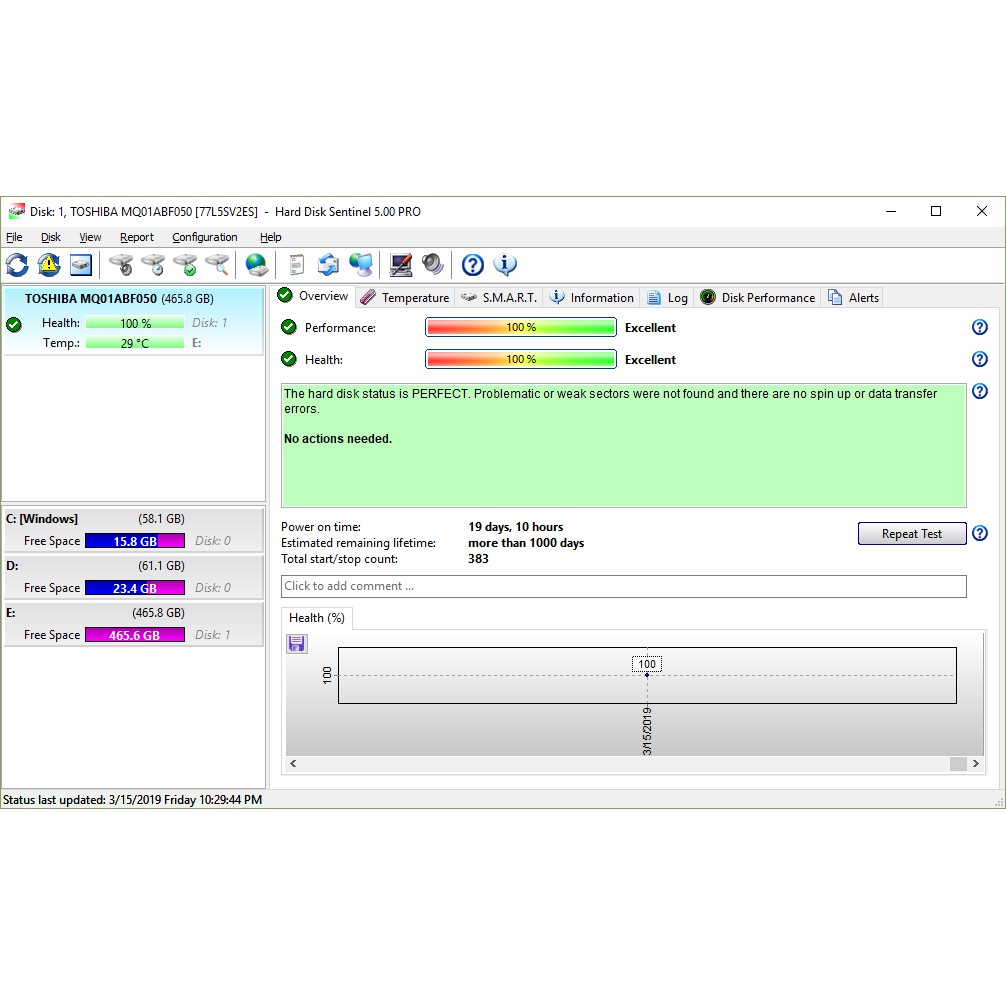Click the refresh icon with yellow warning
This screenshot has width=1006, height=1006.
pos(49,265)
